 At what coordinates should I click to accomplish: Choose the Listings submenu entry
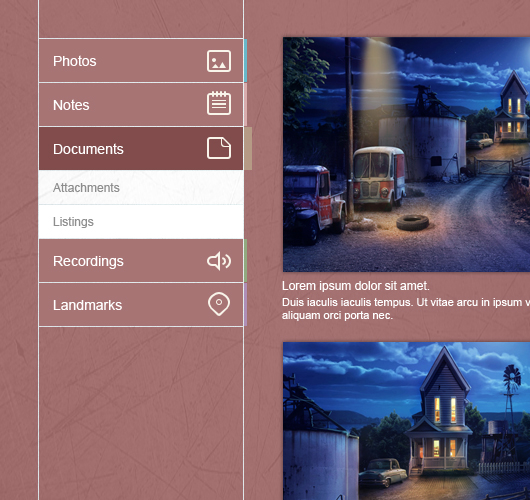(x=141, y=222)
